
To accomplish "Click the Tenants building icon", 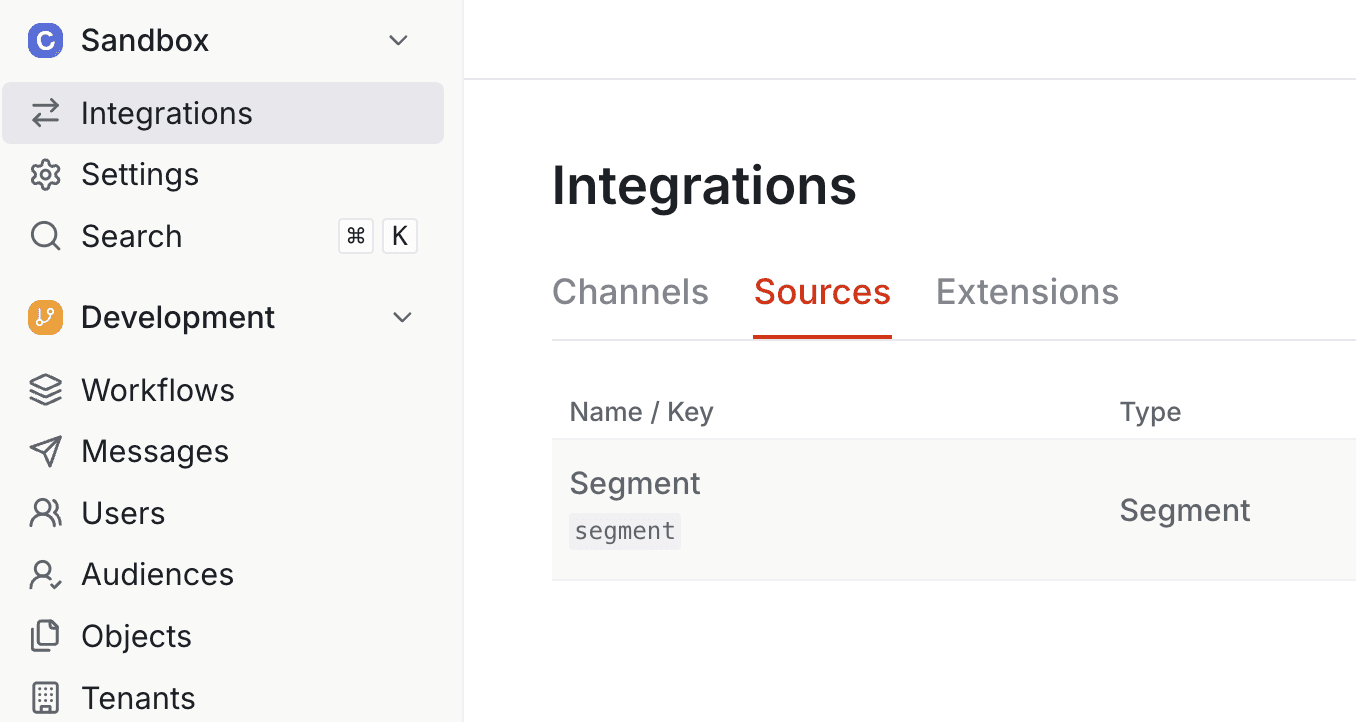I will [x=46, y=698].
